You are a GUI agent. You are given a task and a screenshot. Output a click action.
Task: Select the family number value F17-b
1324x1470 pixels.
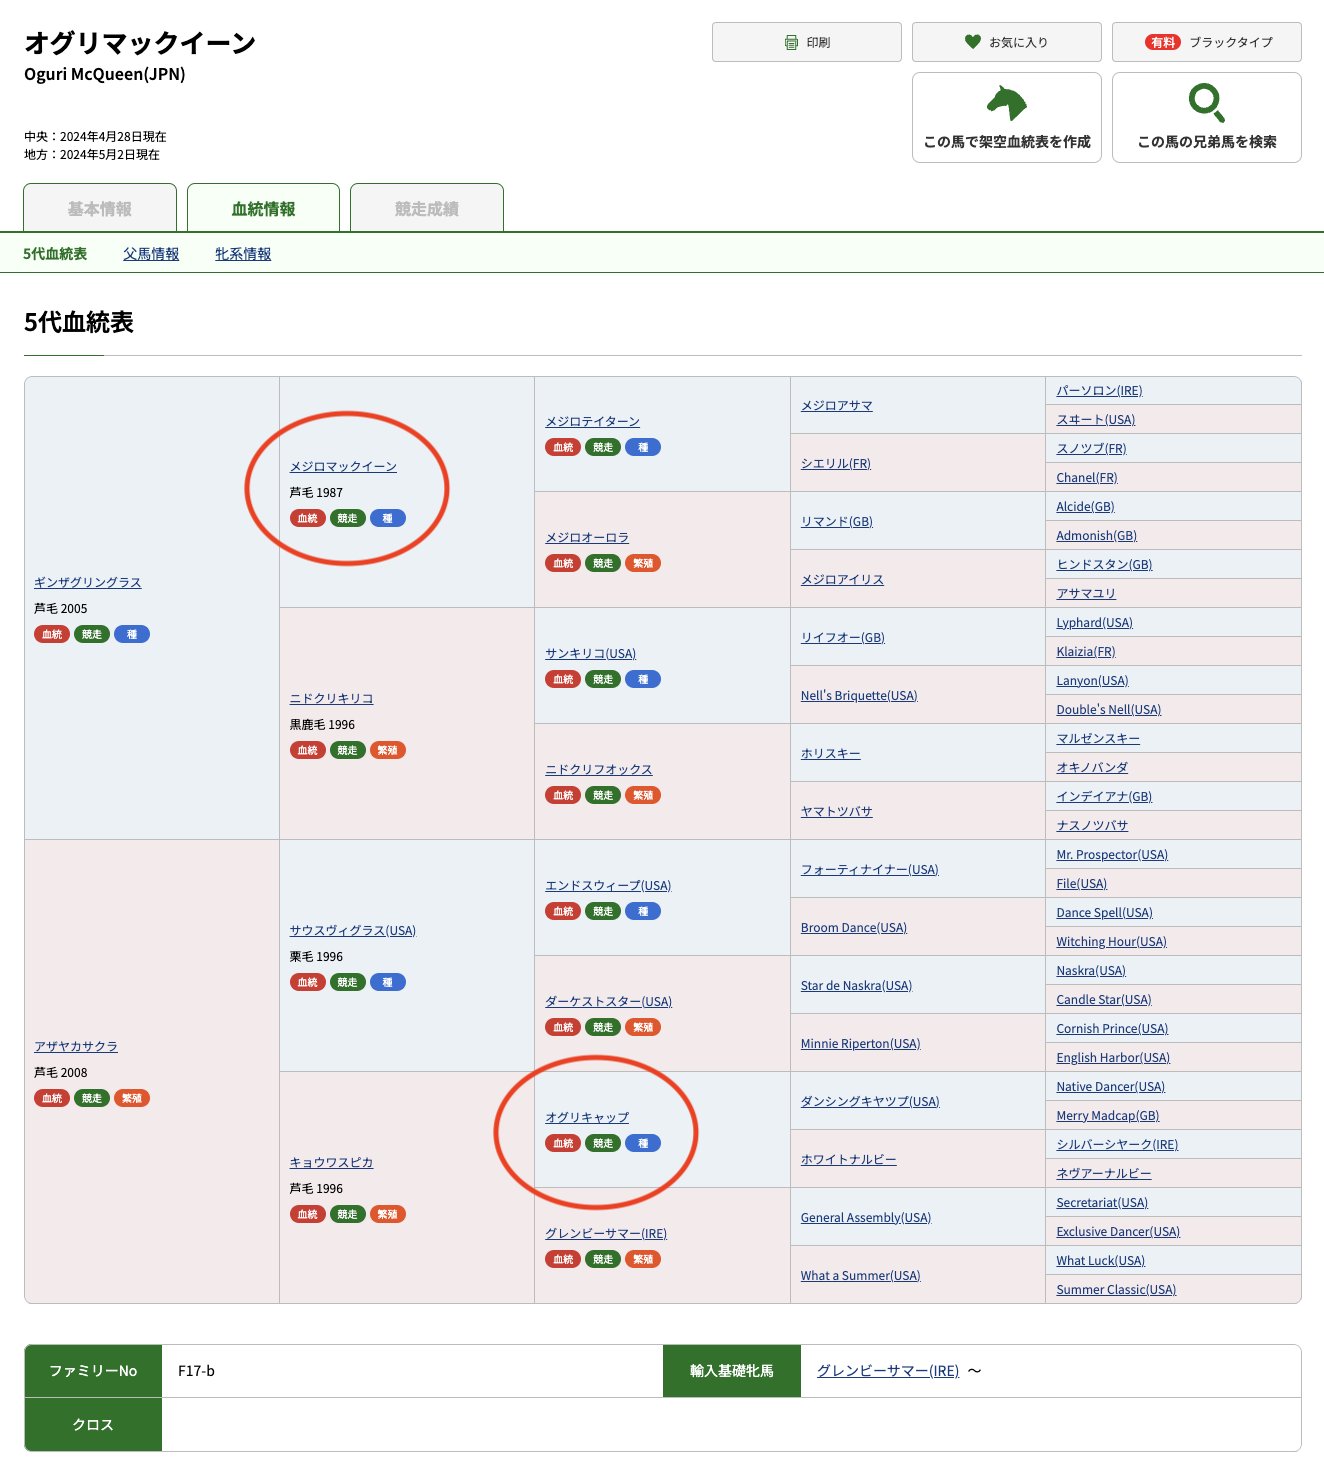click(196, 1370)
